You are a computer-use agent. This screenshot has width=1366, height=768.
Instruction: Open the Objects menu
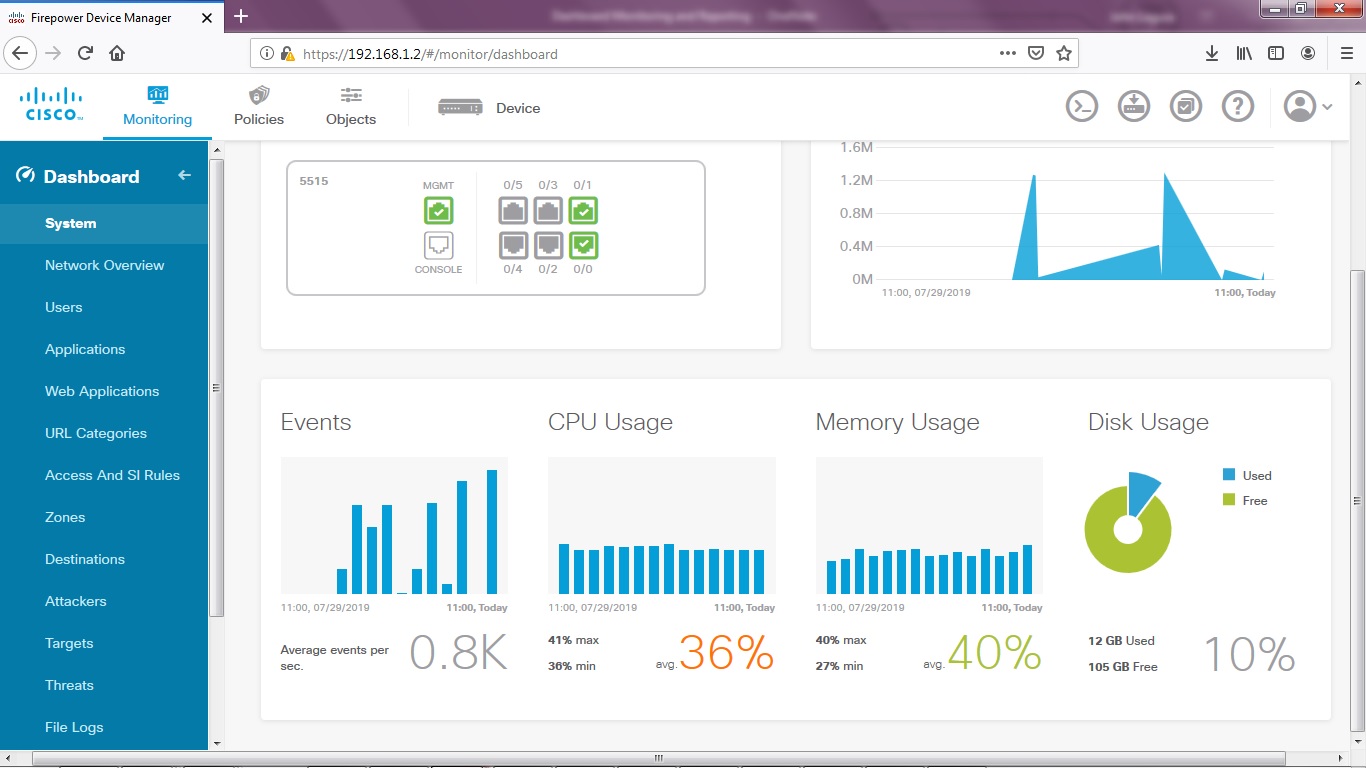[x=350, y=105]
